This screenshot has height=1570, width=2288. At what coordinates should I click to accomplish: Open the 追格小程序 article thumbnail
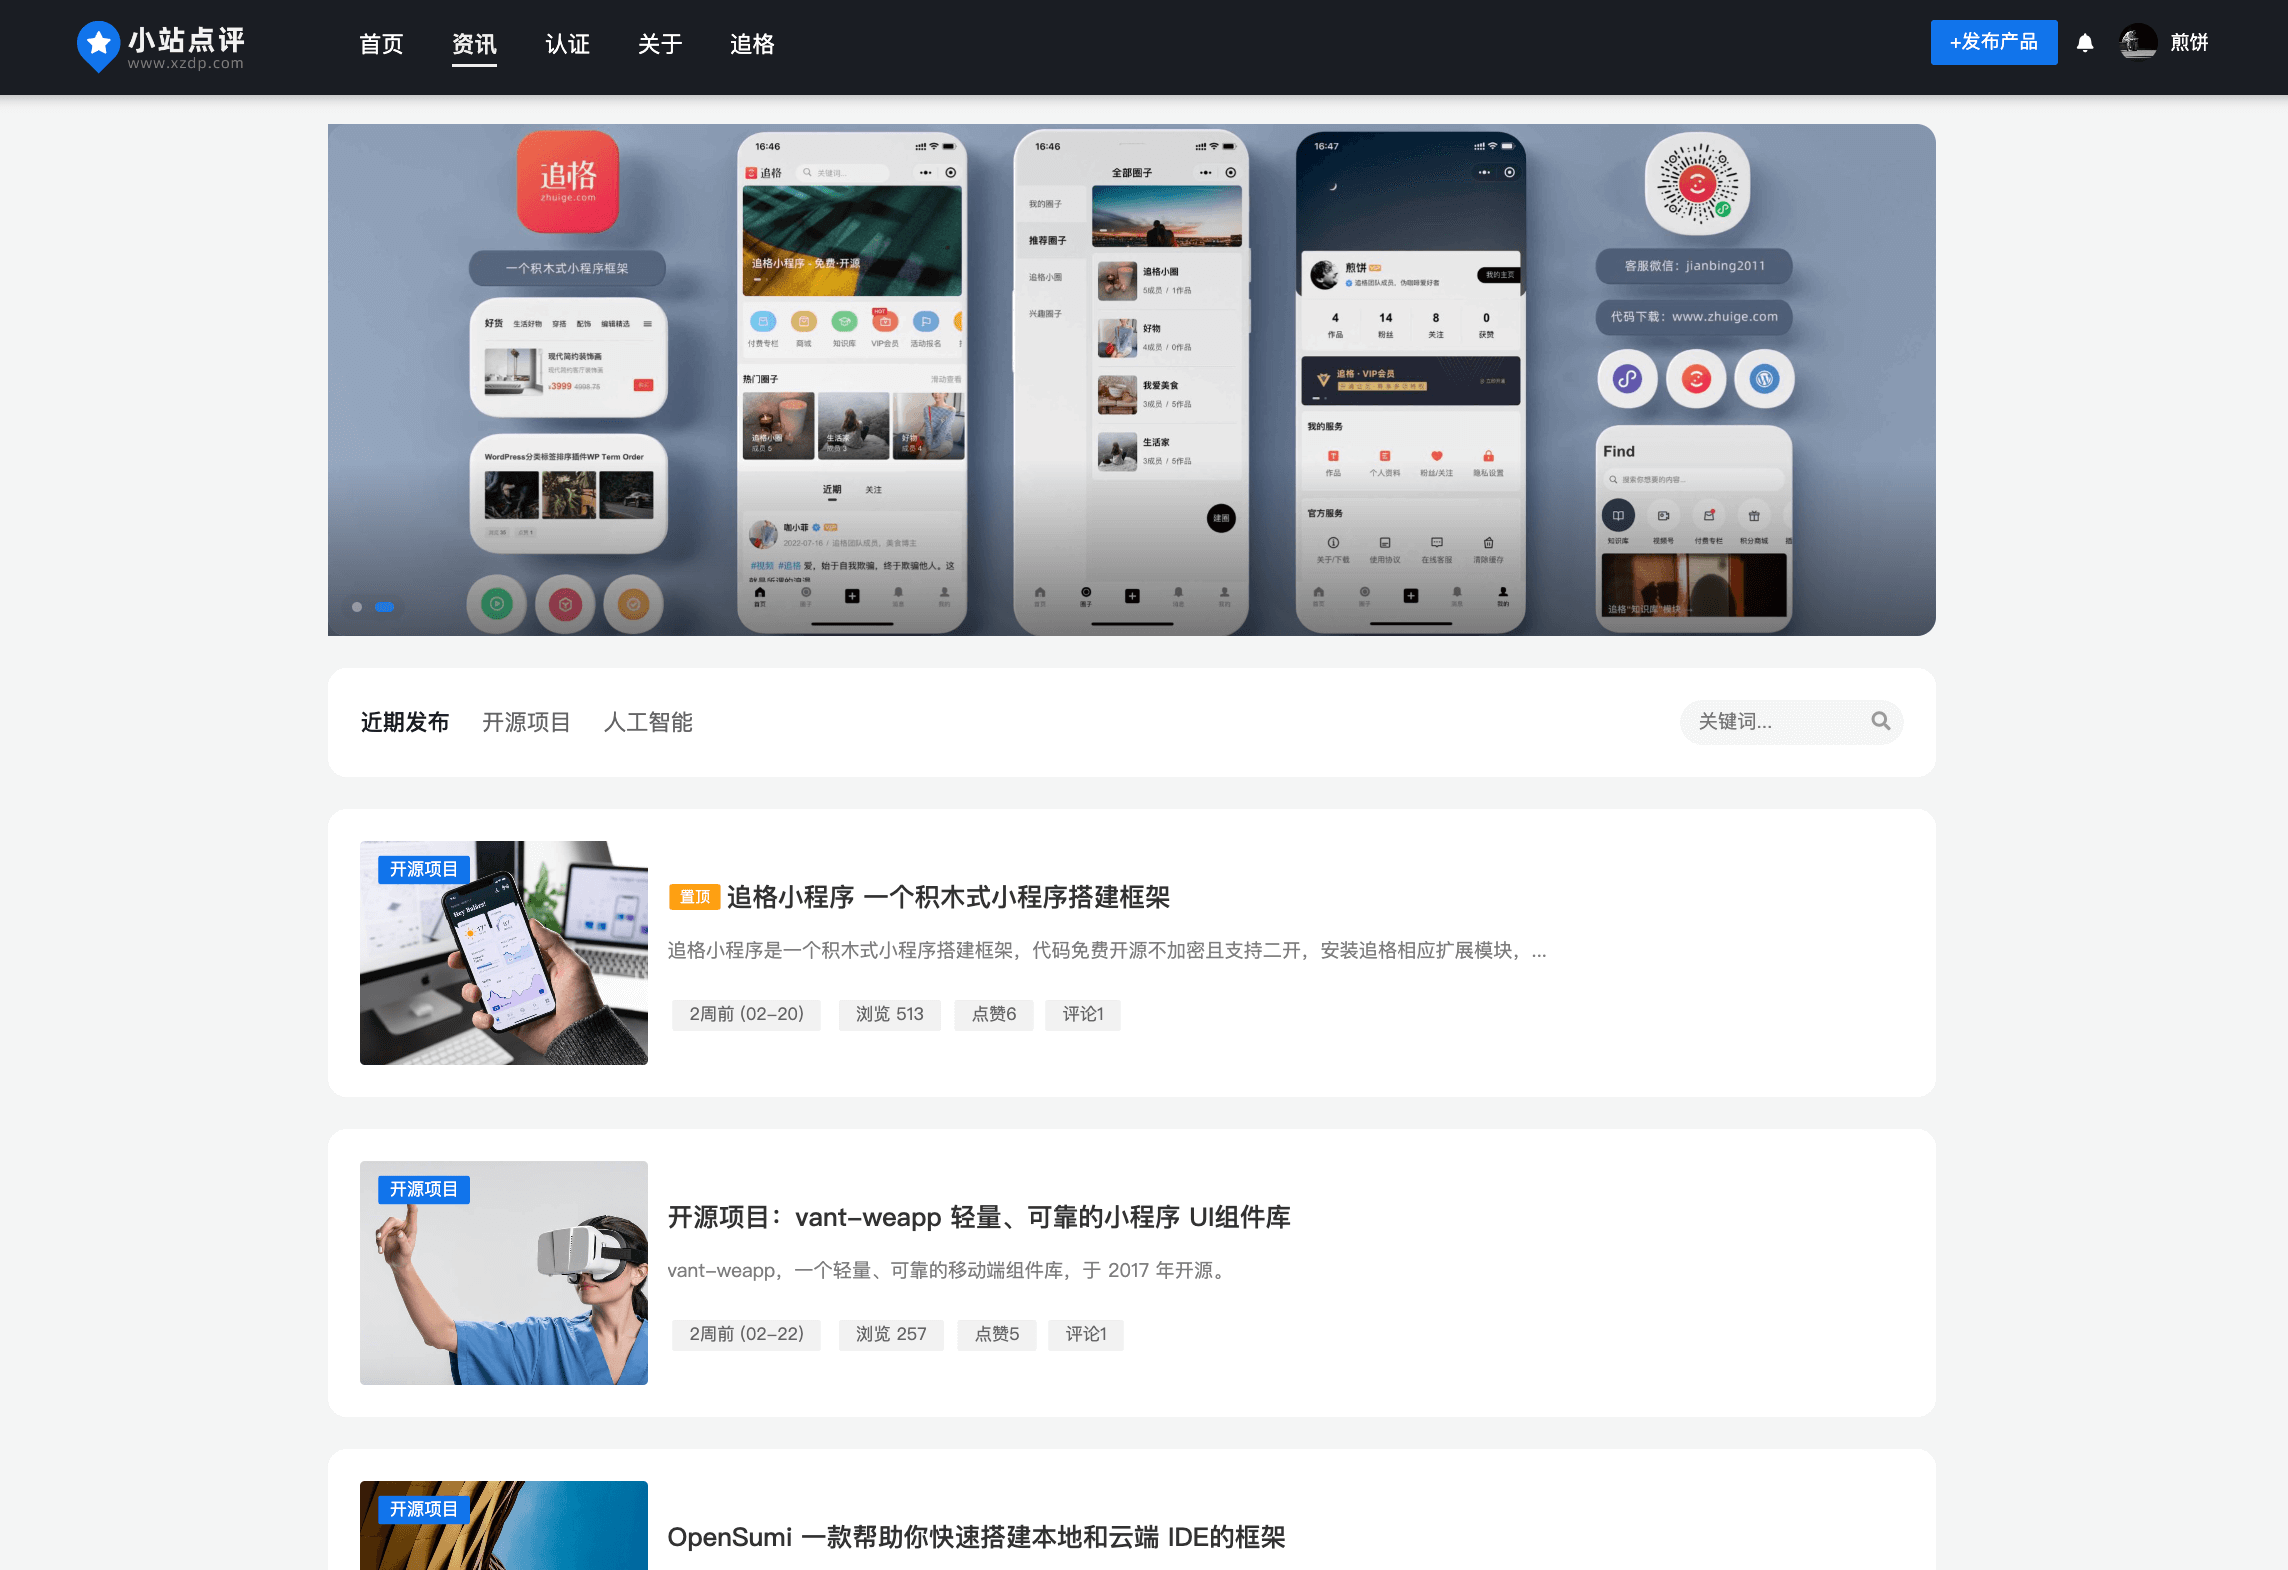(x=504, y=953)
